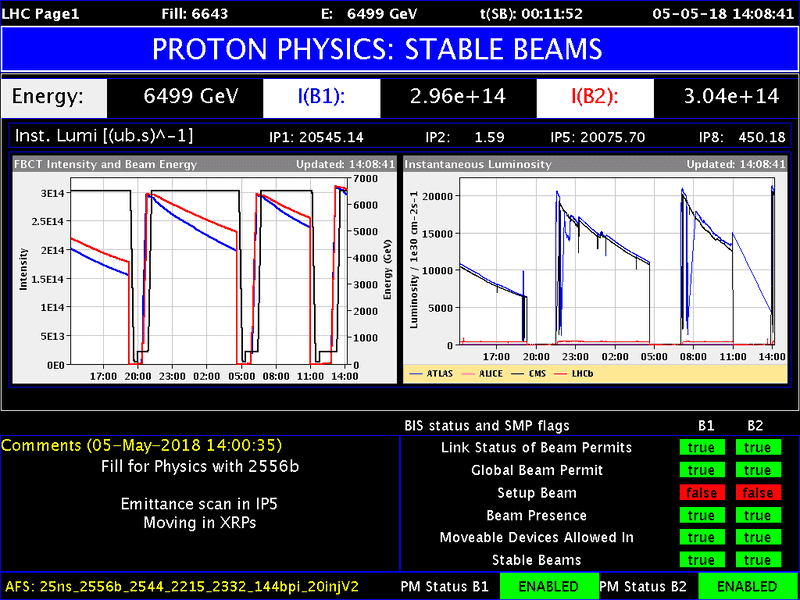Click Global Beam Permit B1 true indicator
The height and width of the screenshot is (600, 800).
[x=702, y=470]
